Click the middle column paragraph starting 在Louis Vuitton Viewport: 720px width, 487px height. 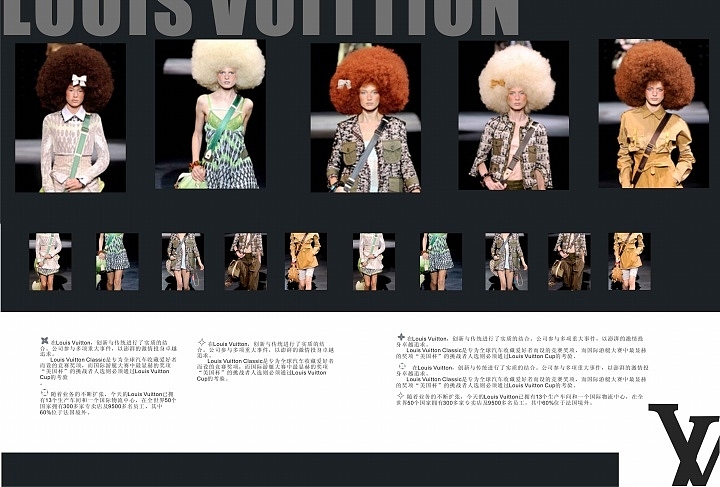pos(265,349)
